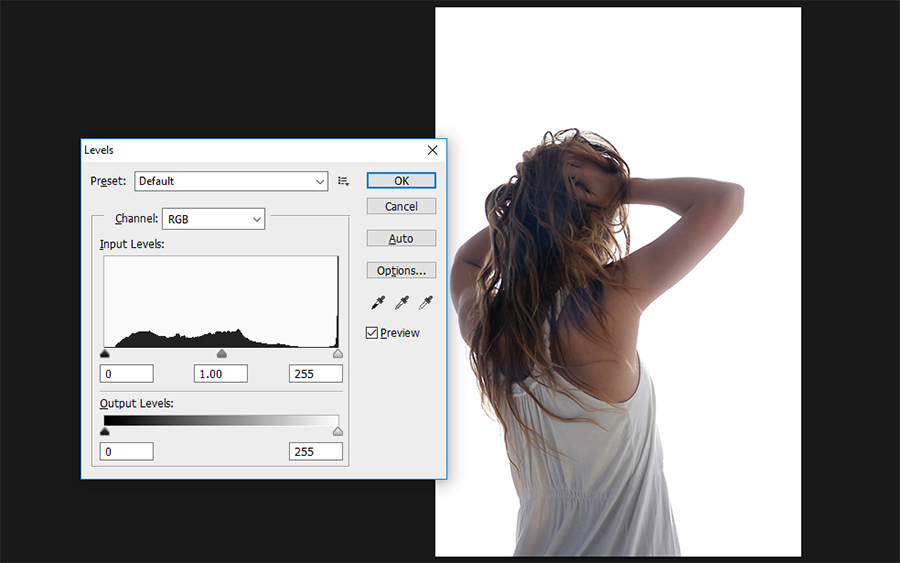
Task: Click the input shadow slider triangle
Action: 104,354
